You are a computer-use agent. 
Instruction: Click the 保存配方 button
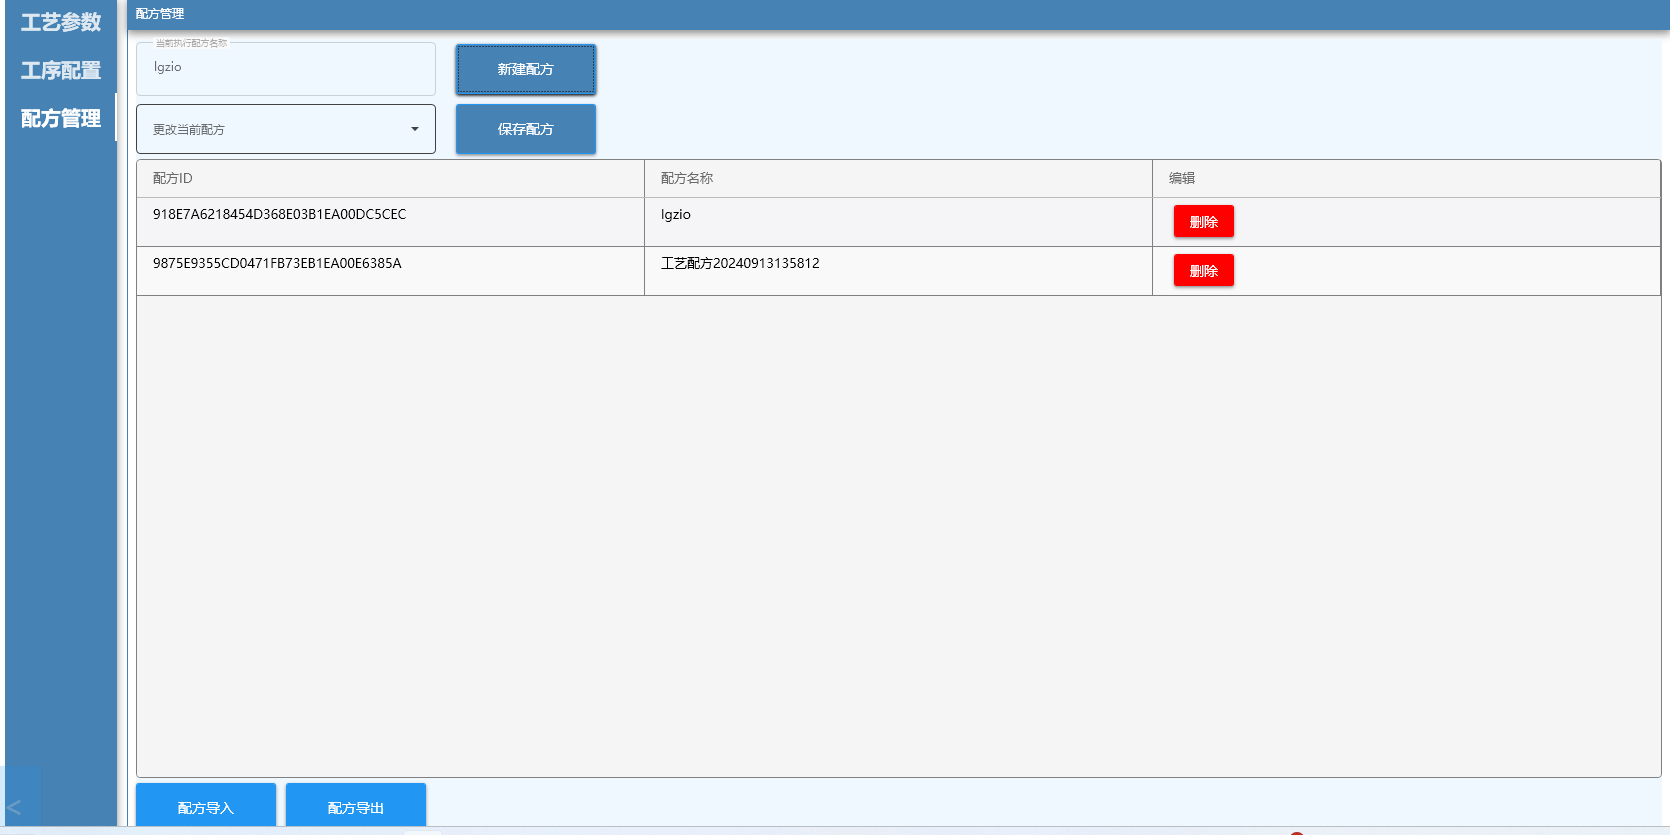(x=526, y=129)
